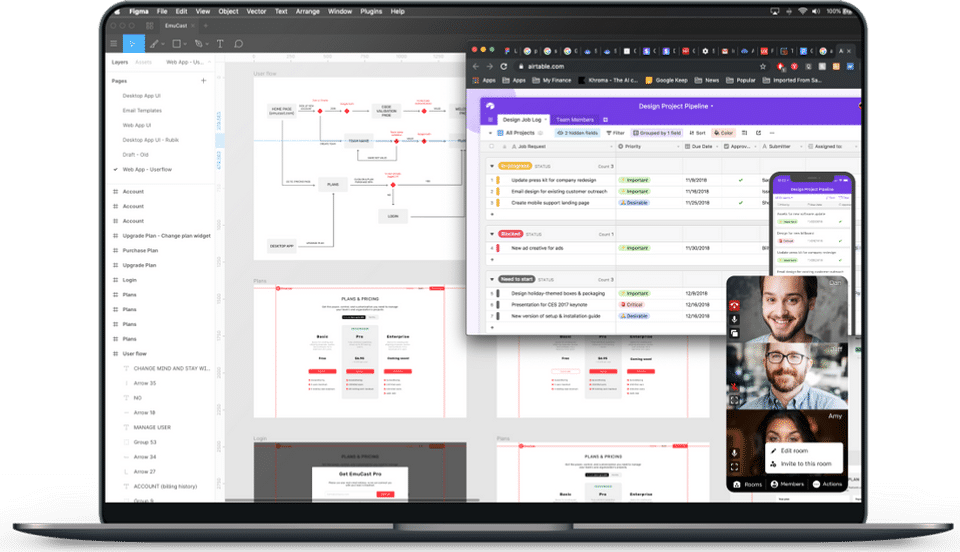
Task: Toggle approved check for Email design row
Action: 740,192
